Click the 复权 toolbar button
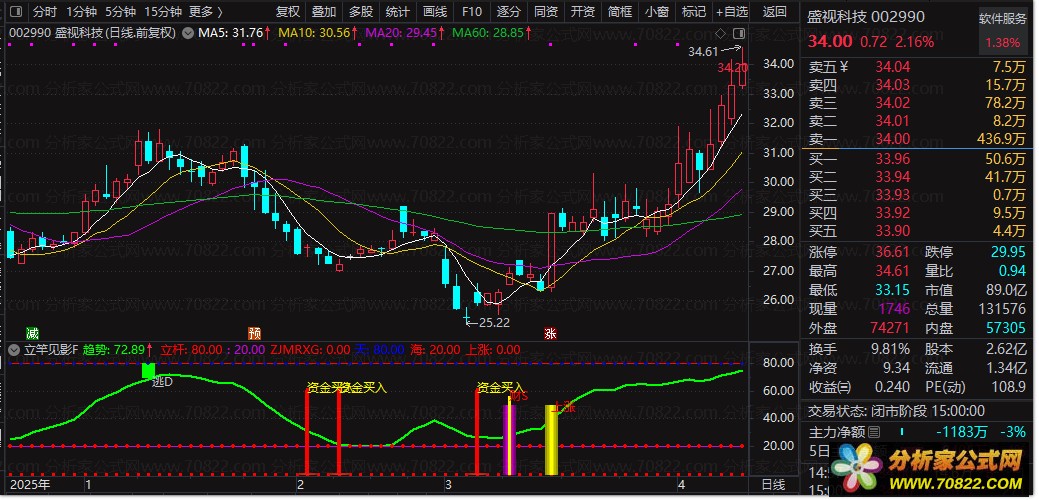The image size is (1039, 500). pyautogui.click(x=288, y=11)
